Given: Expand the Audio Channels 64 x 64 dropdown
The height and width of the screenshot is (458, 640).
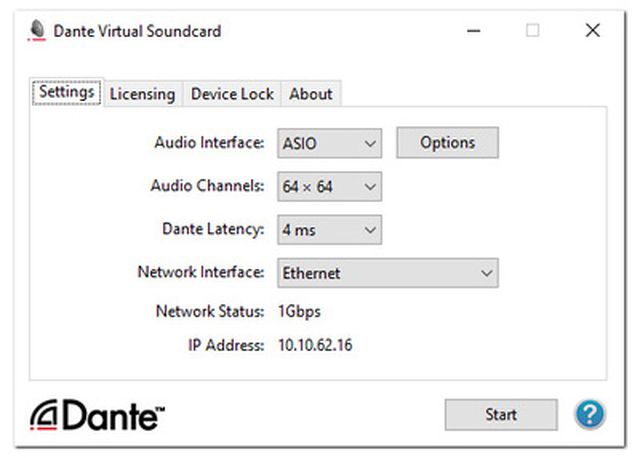Looking at the screenshot, I should [329, 187].
